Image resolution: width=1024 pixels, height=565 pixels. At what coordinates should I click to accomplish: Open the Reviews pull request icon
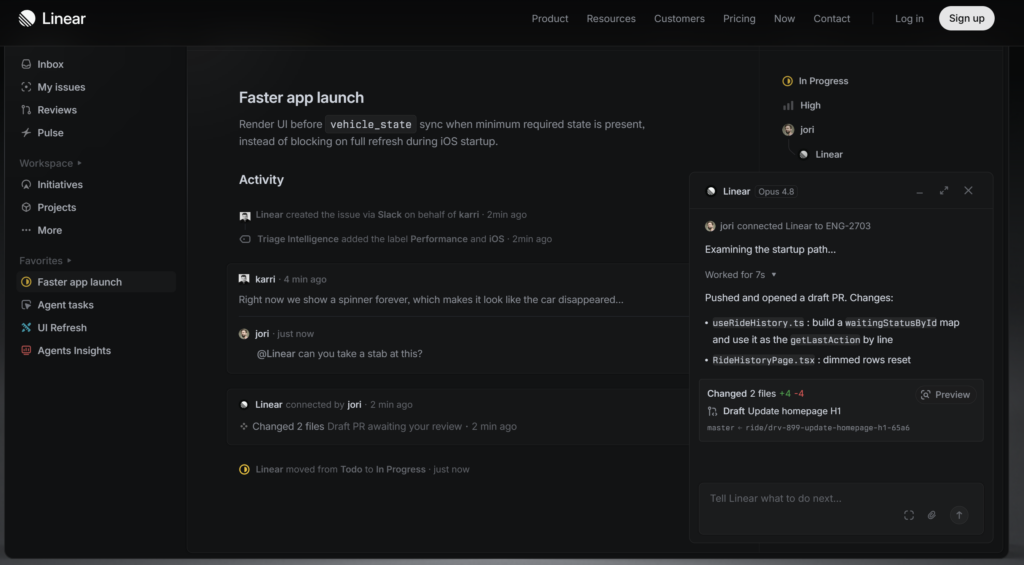(26, 110)
